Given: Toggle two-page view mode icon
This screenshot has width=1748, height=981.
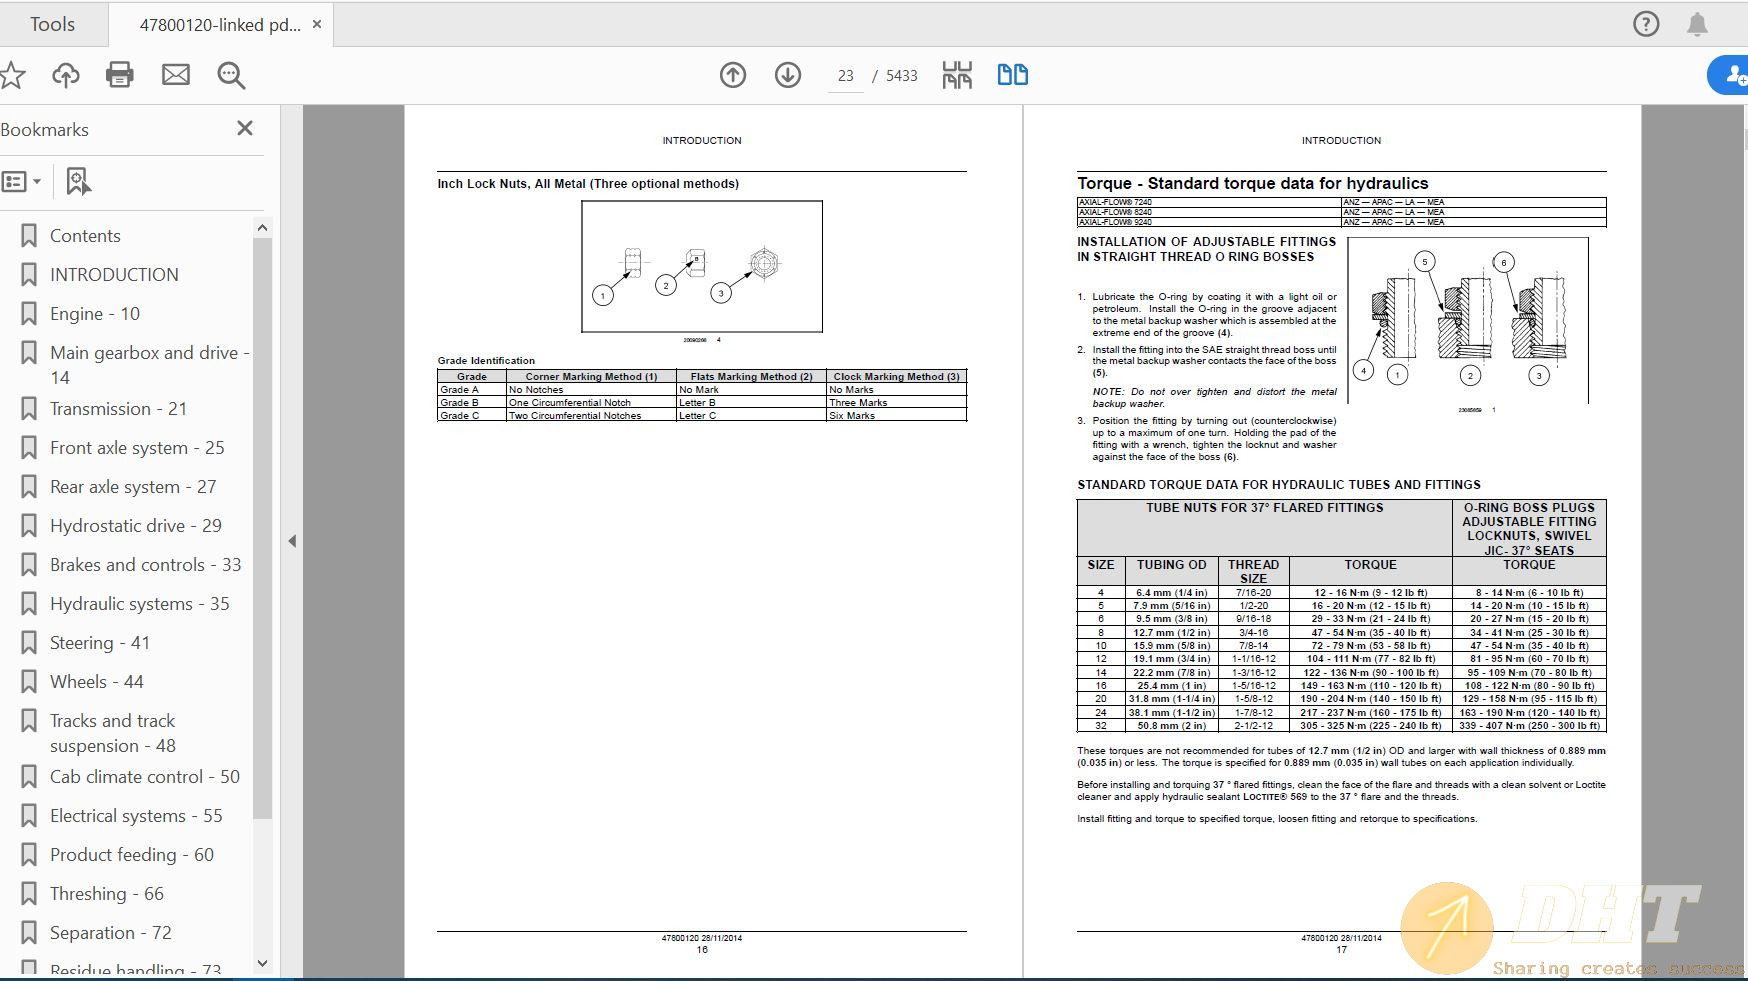Looking at the screenshot, I should point(1013,75).
